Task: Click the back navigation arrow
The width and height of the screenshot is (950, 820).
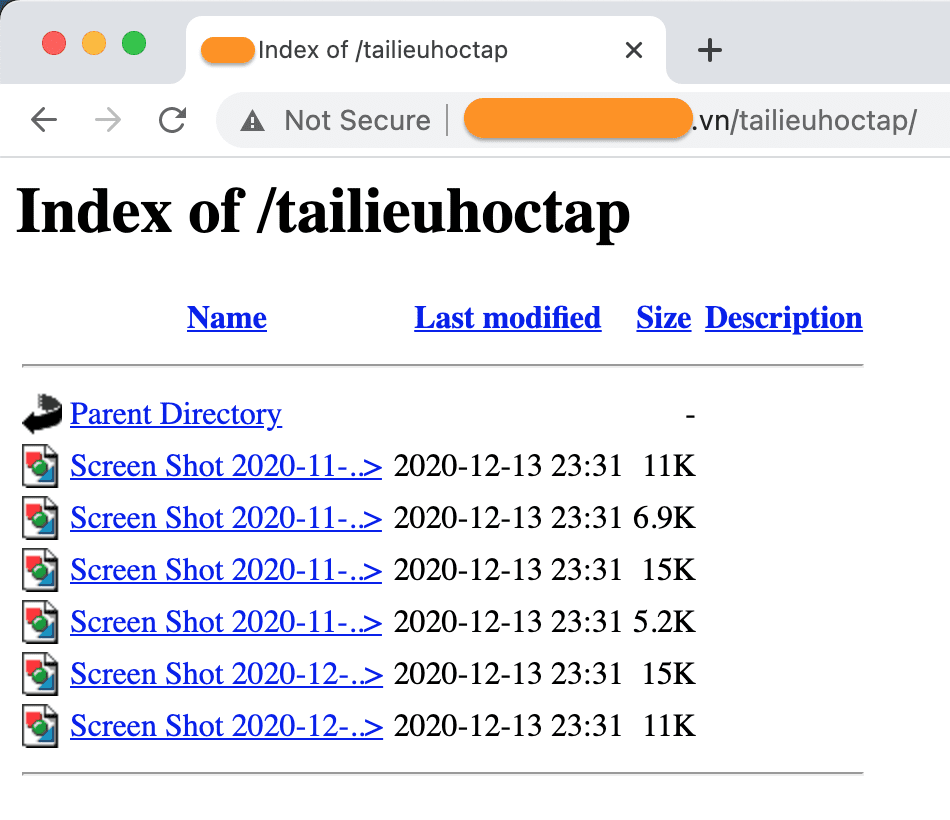Action: 44,120
